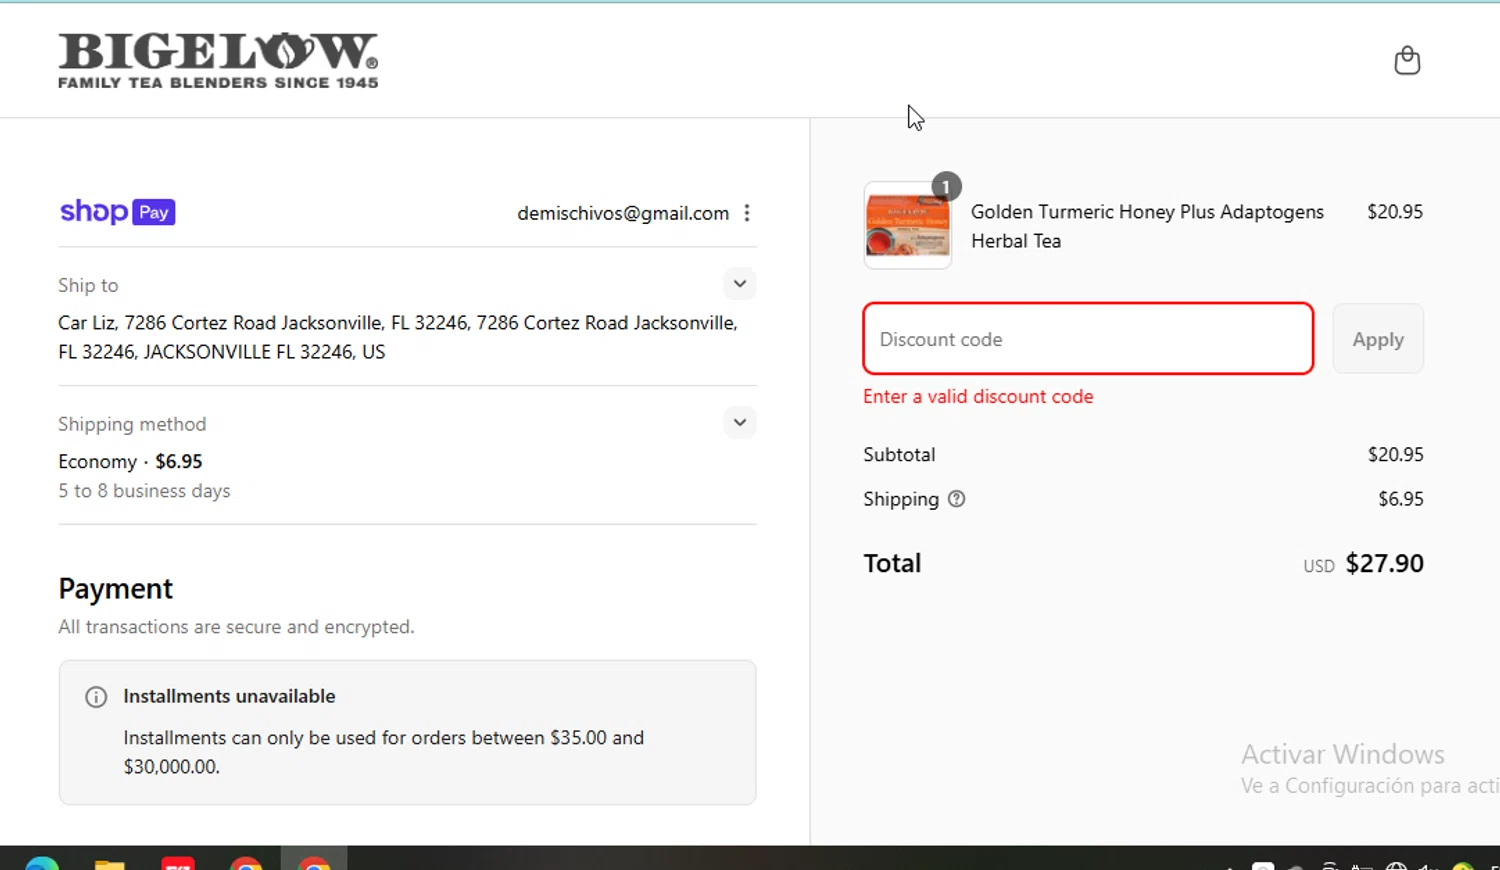Click the Payment heading

tap(115, 589)
